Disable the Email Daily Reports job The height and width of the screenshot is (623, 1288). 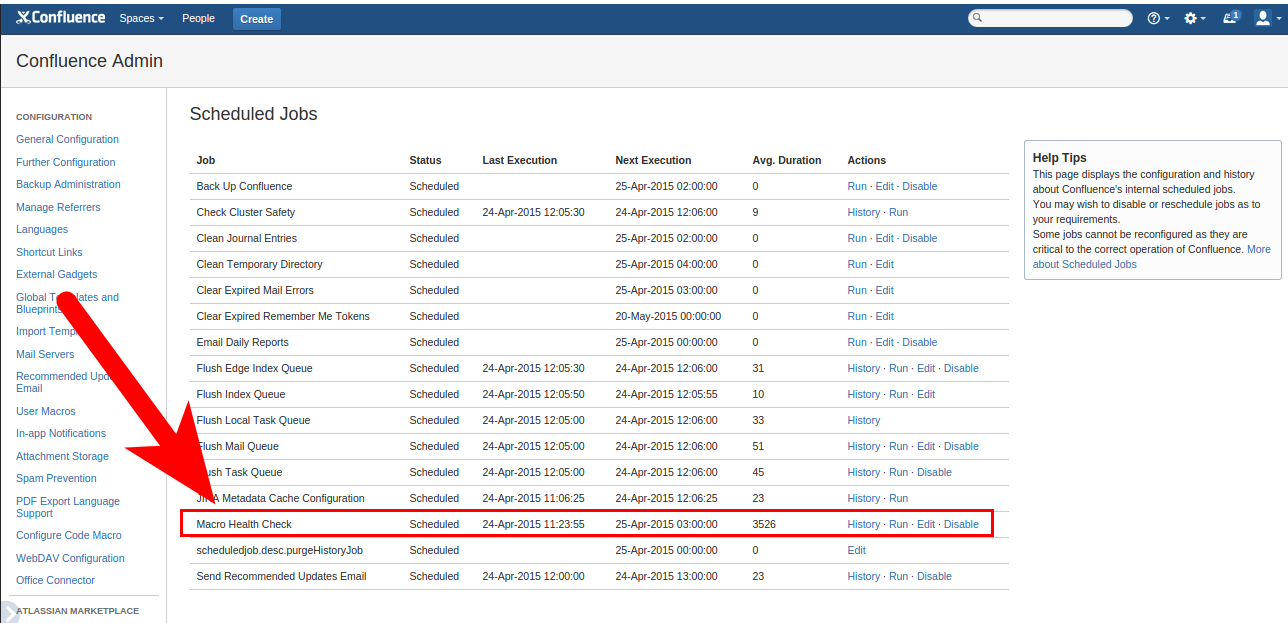pyautogui.click(x=920, y=343)
